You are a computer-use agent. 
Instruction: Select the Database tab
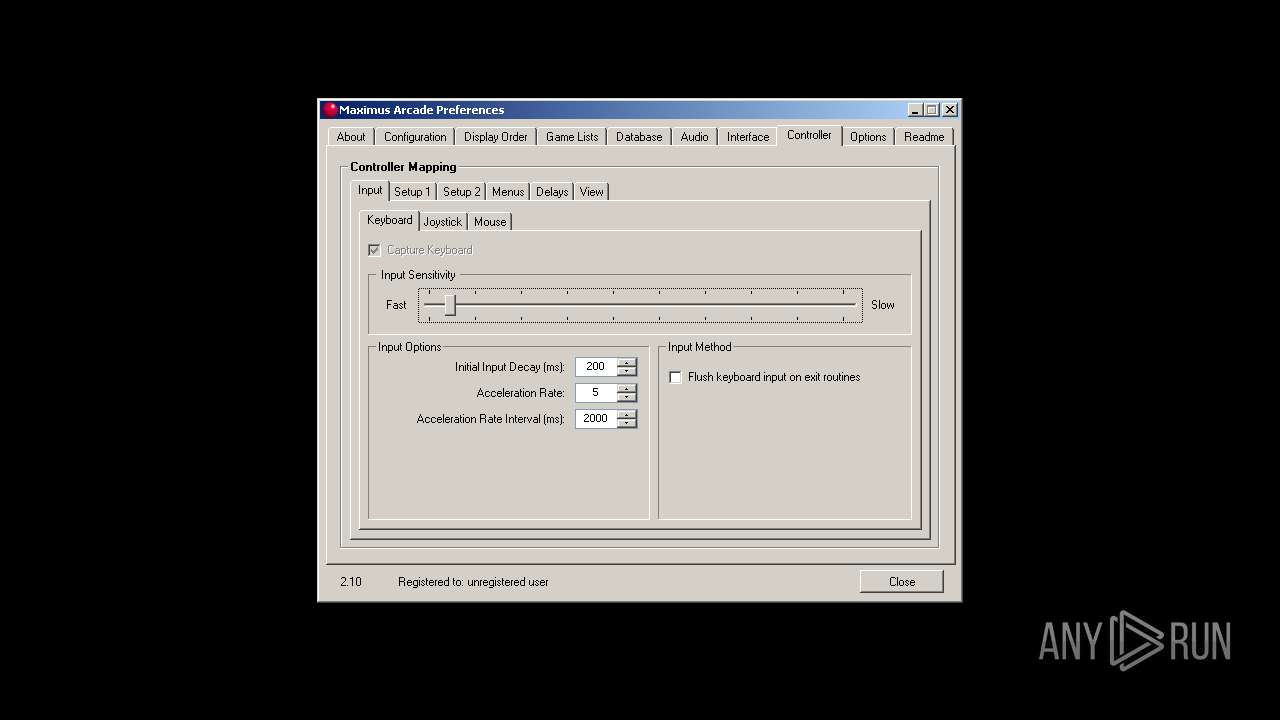coord(639,137)
